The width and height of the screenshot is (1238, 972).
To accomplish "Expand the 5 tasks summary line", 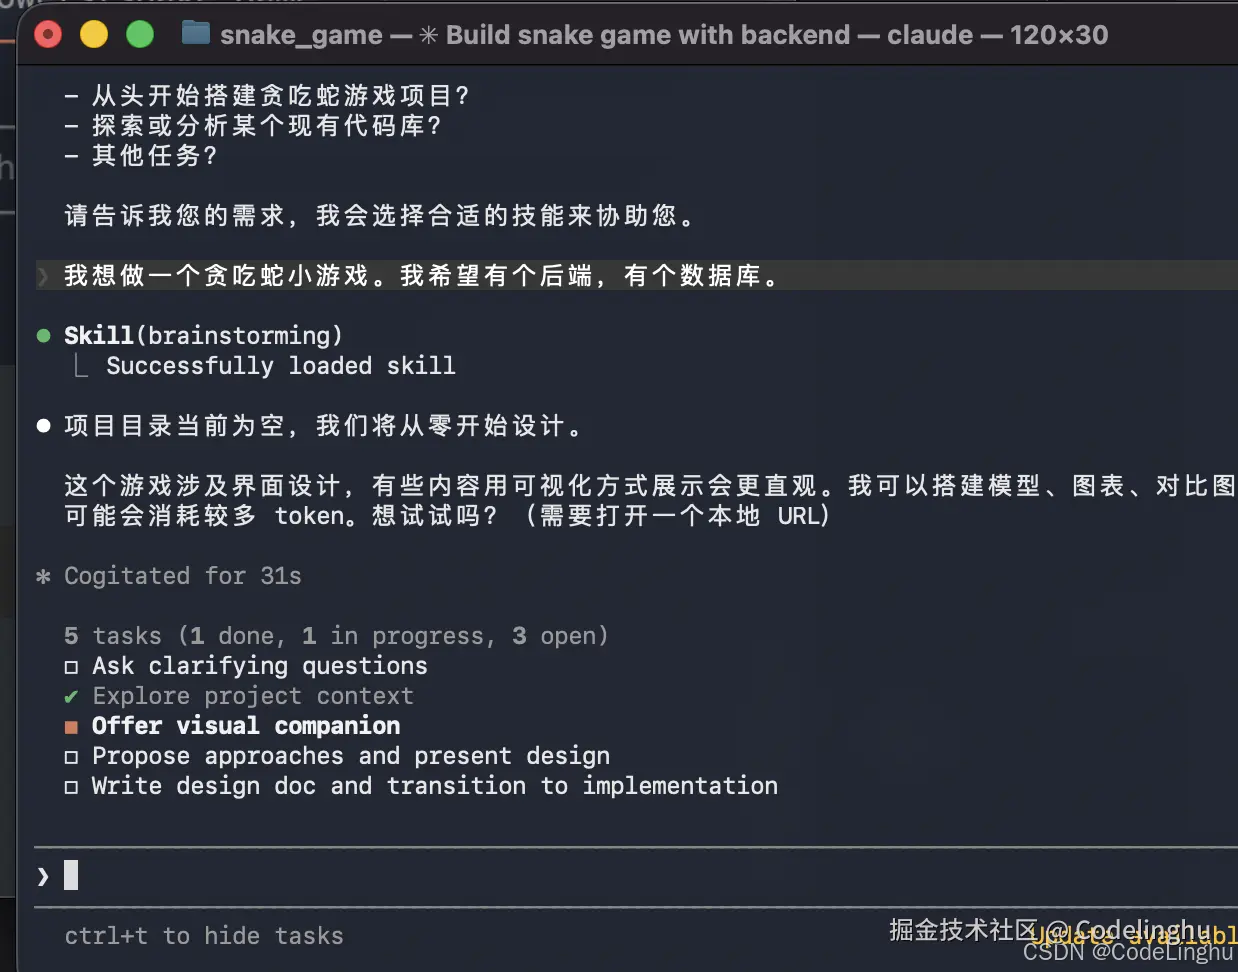I will pos(336,636).
